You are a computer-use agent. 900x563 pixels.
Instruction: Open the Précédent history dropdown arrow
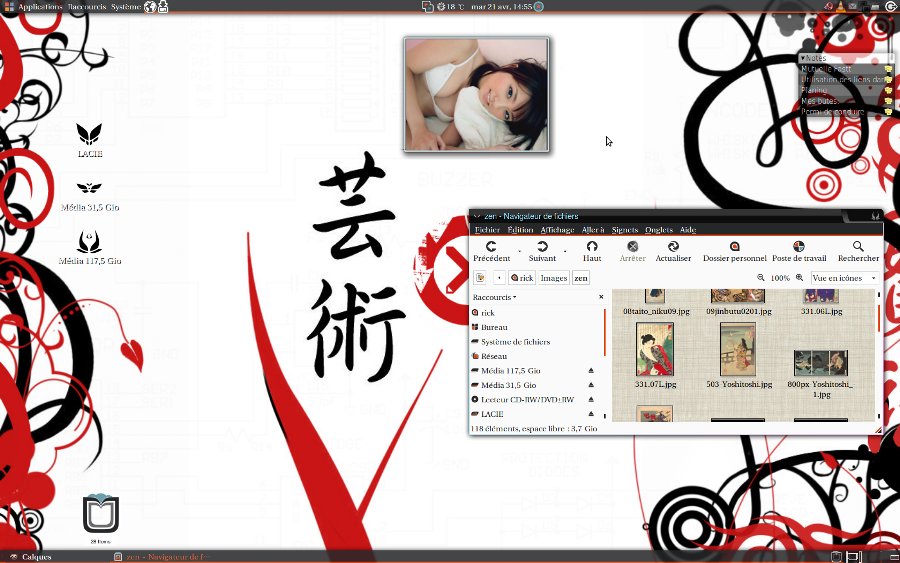coord(520,251)
